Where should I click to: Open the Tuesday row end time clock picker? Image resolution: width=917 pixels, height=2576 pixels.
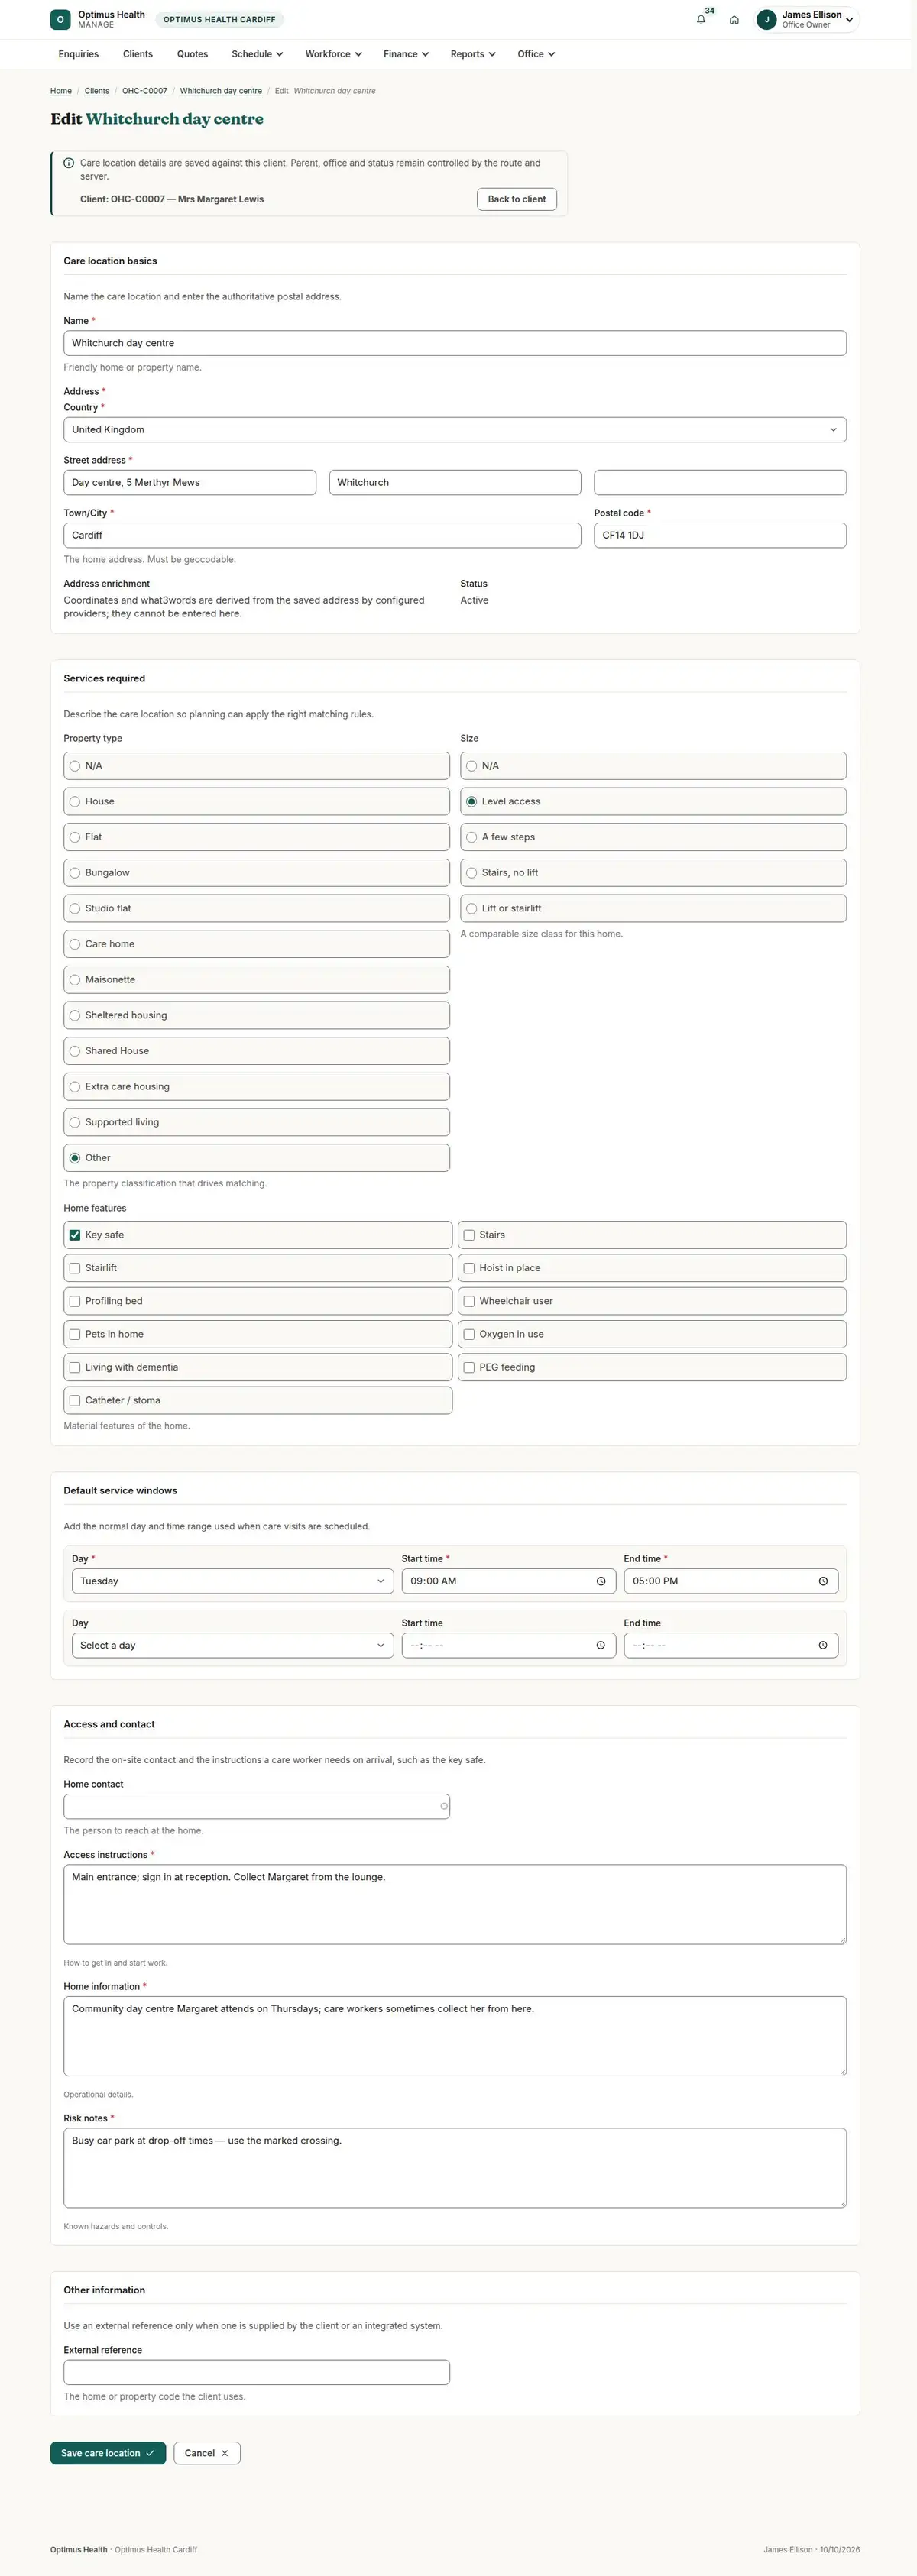point(823,1581)
